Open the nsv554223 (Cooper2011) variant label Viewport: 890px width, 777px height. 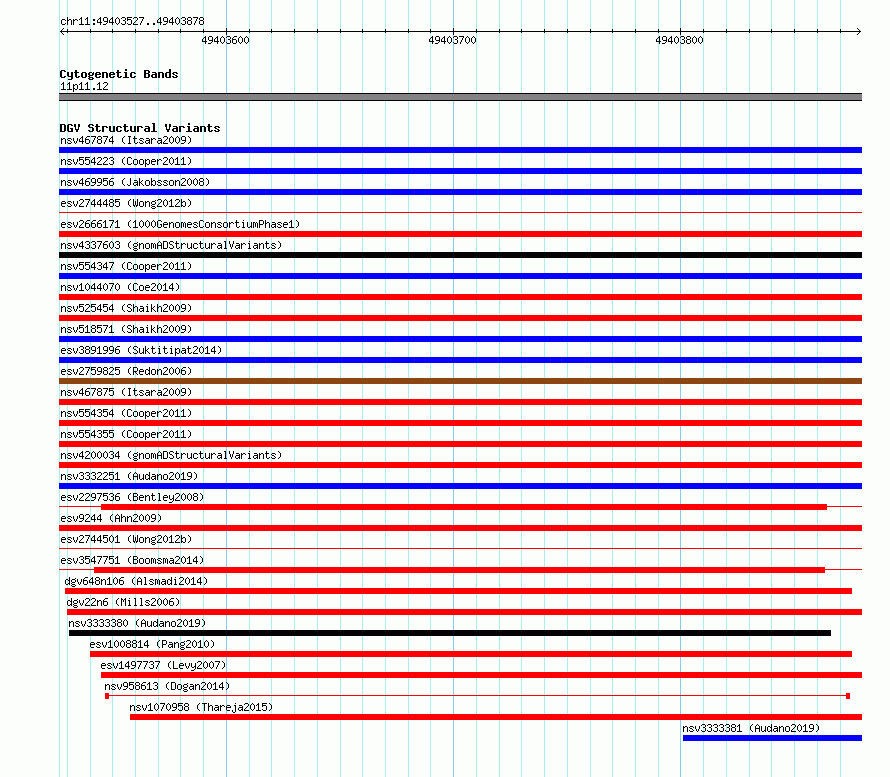(126, 161)
